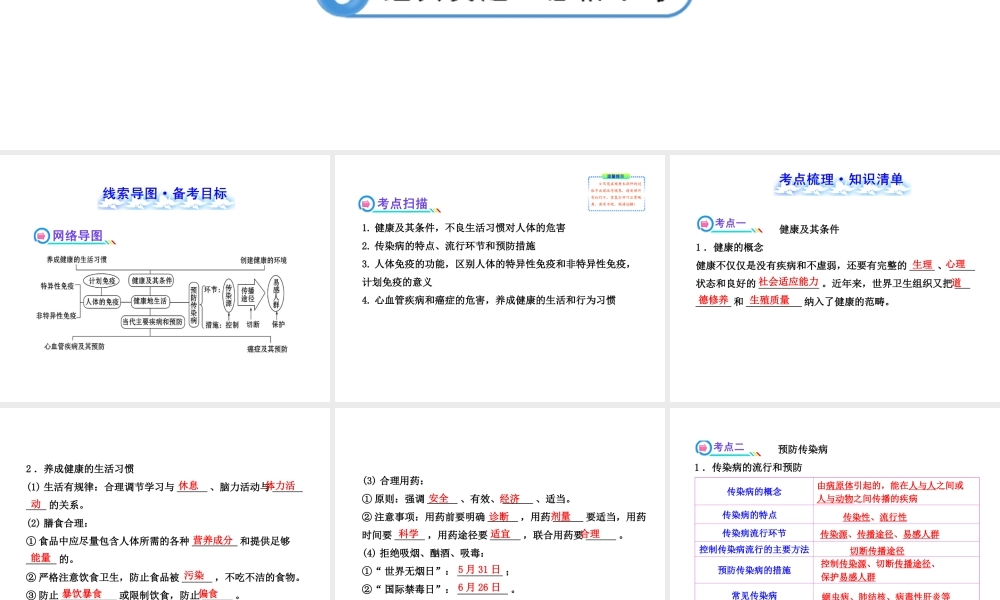Click the red answer 营养成分

click(x=213, y=540)
